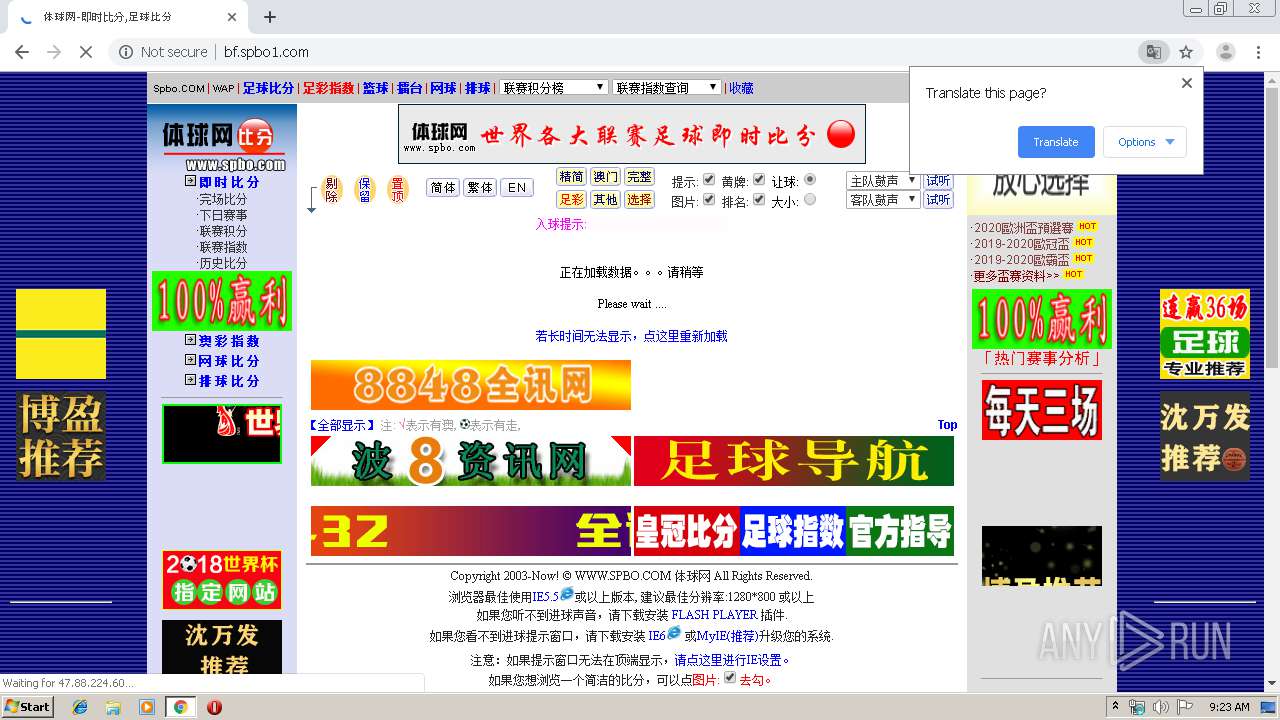1280x720 pixels.
Task: Click the Top link
Action: [947, 425]
